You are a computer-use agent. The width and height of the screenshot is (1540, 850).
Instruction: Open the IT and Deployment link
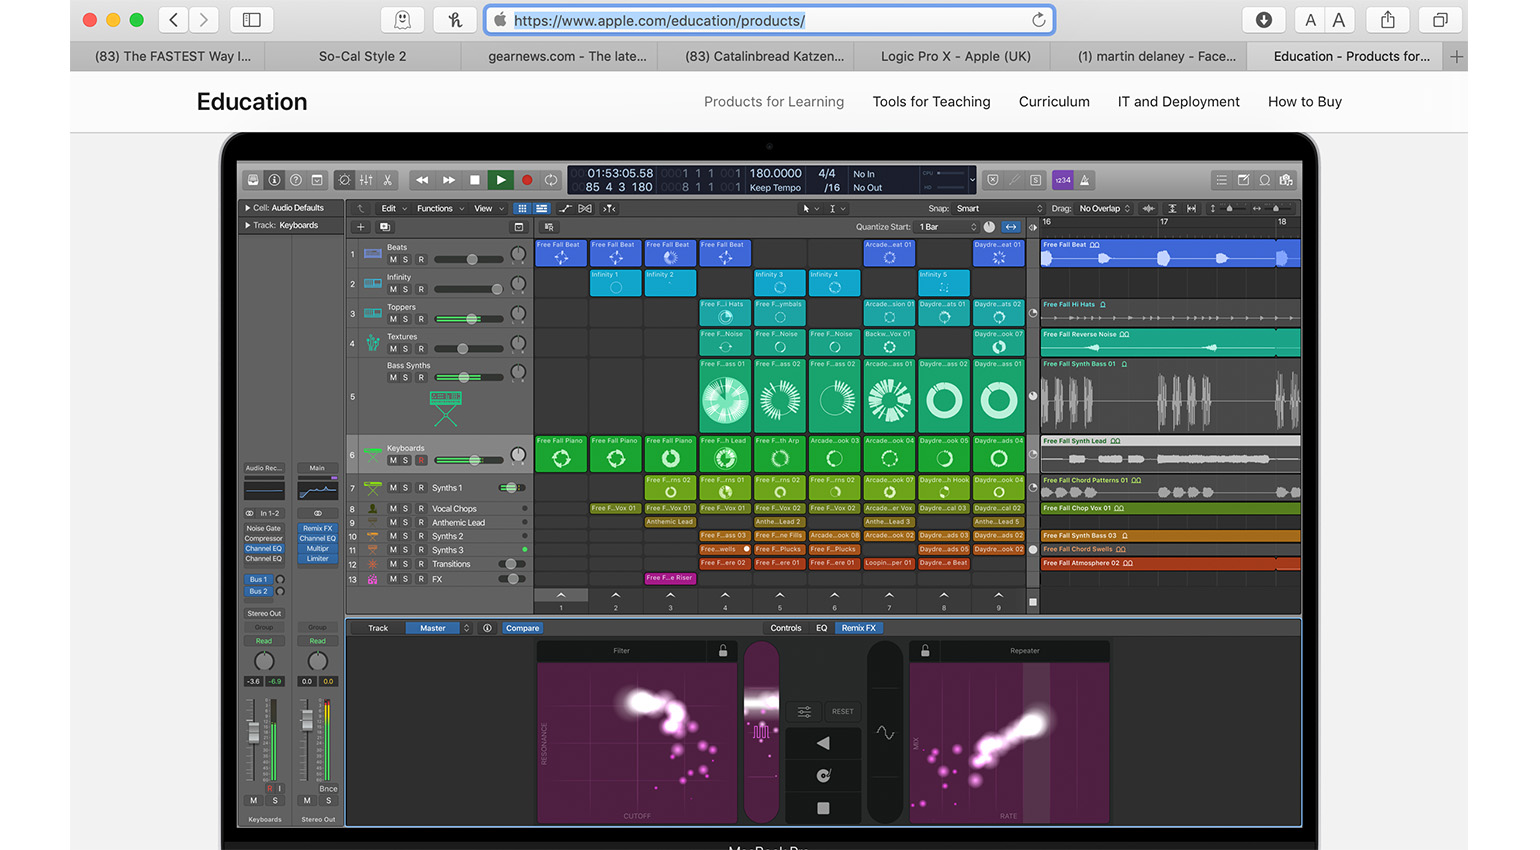1178,101
